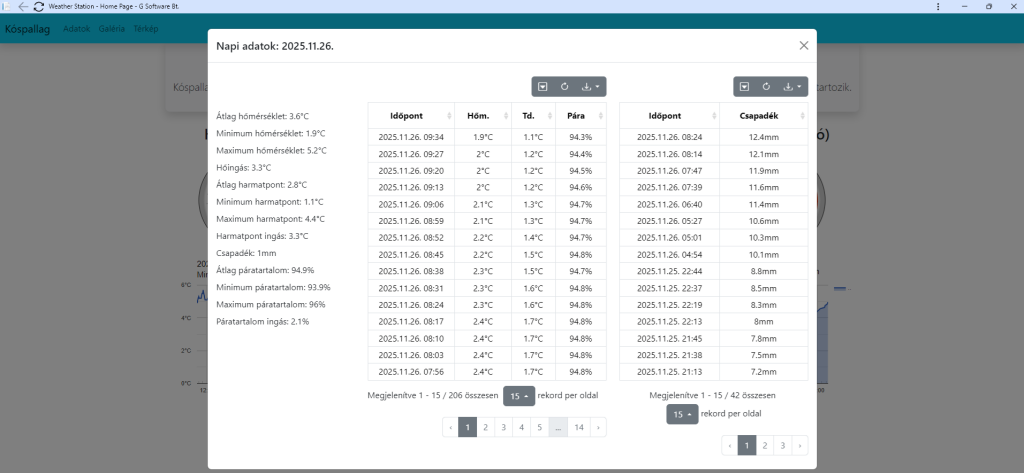
Task: Sort by Td. column header
Action: (528, 115)
